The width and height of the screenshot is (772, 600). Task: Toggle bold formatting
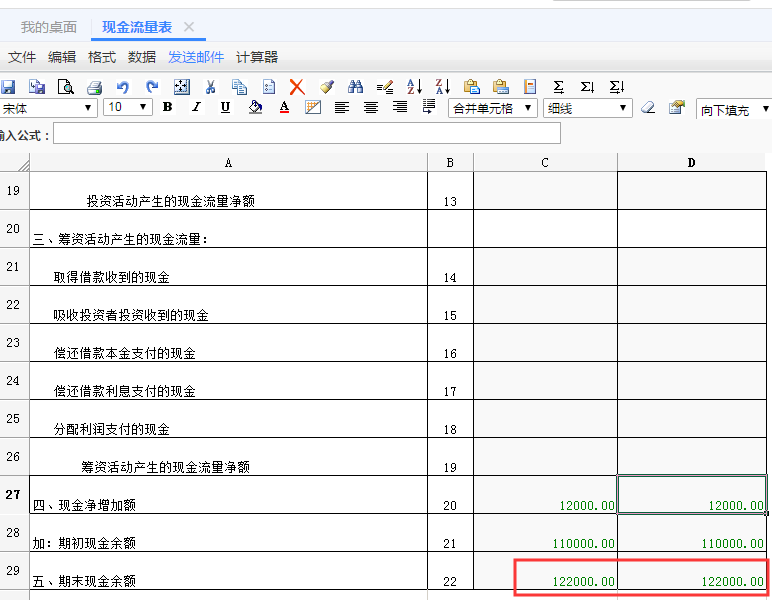[167, 108]
